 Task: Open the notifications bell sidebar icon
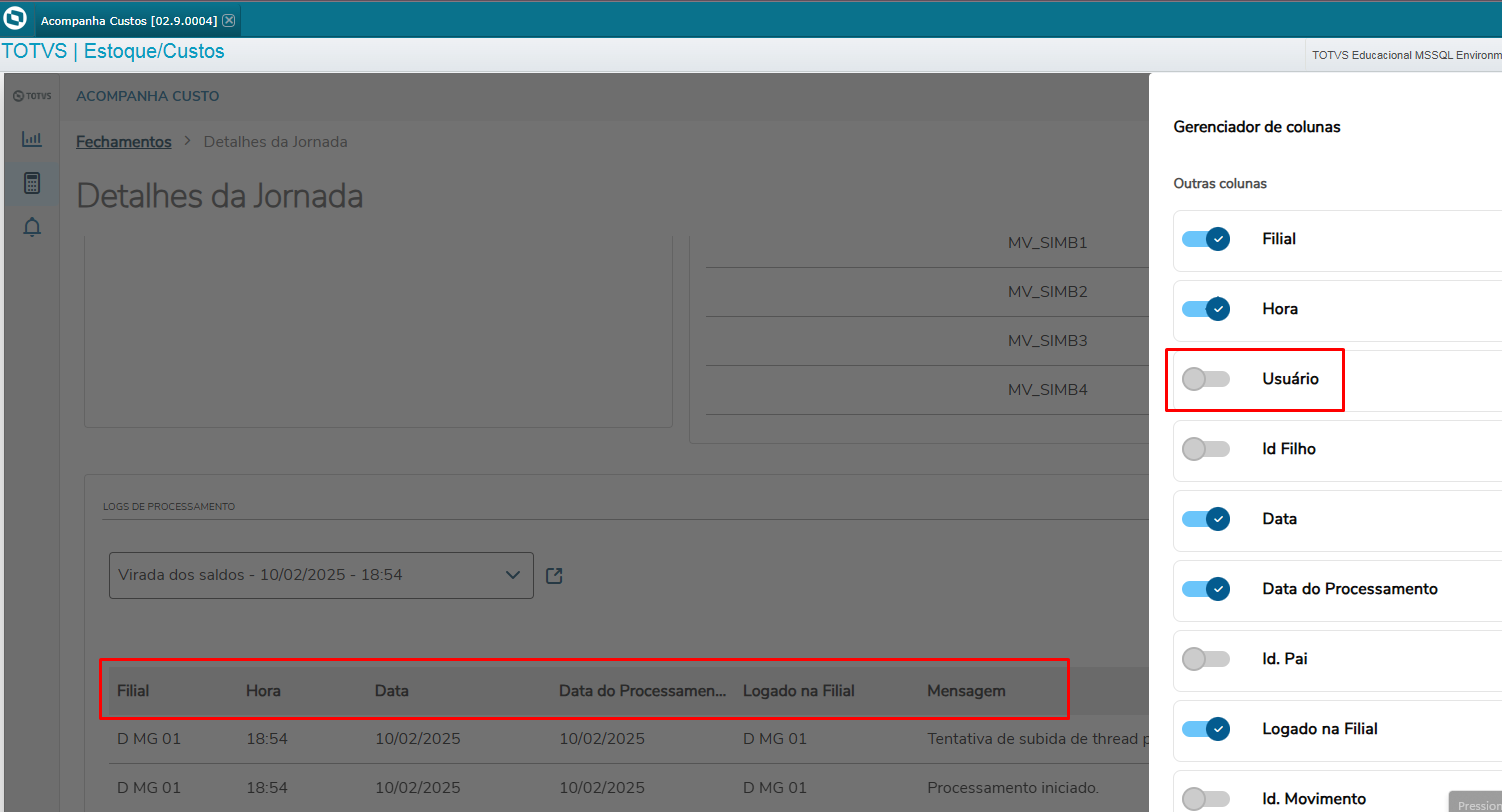(x=32, y=227)
